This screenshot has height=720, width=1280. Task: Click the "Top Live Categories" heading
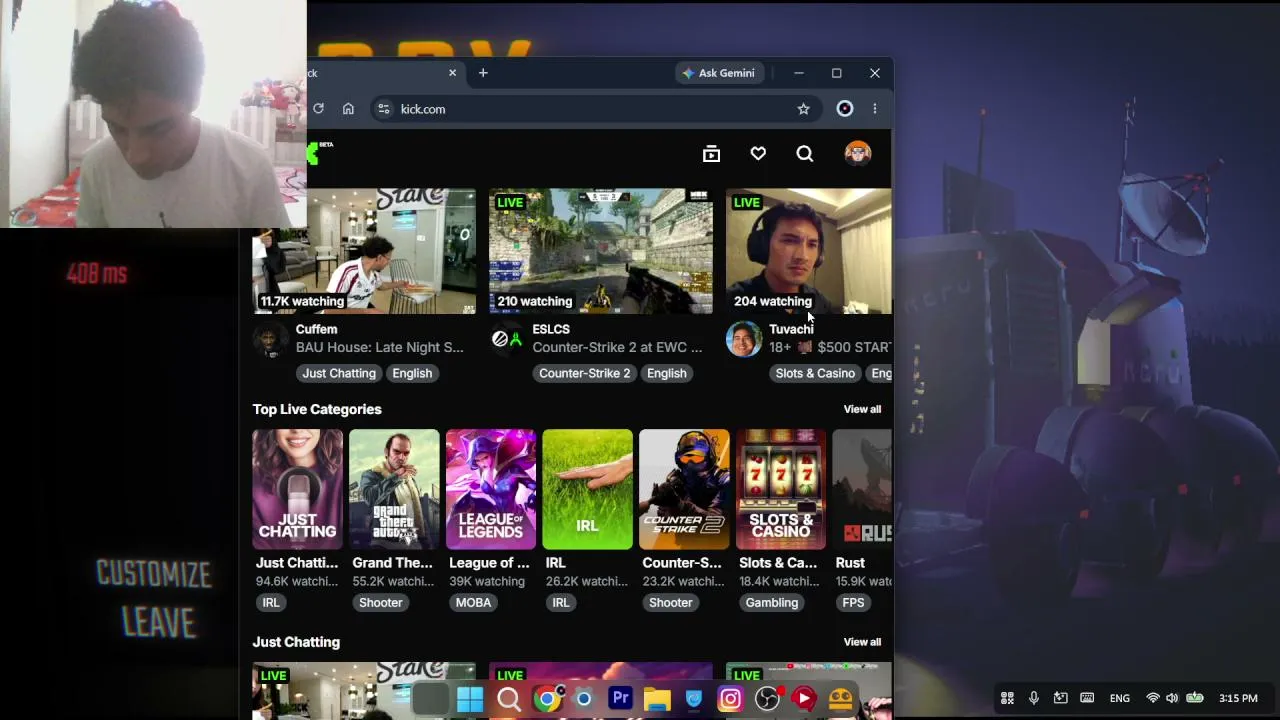pyautogui.click(x=317, y=409)
